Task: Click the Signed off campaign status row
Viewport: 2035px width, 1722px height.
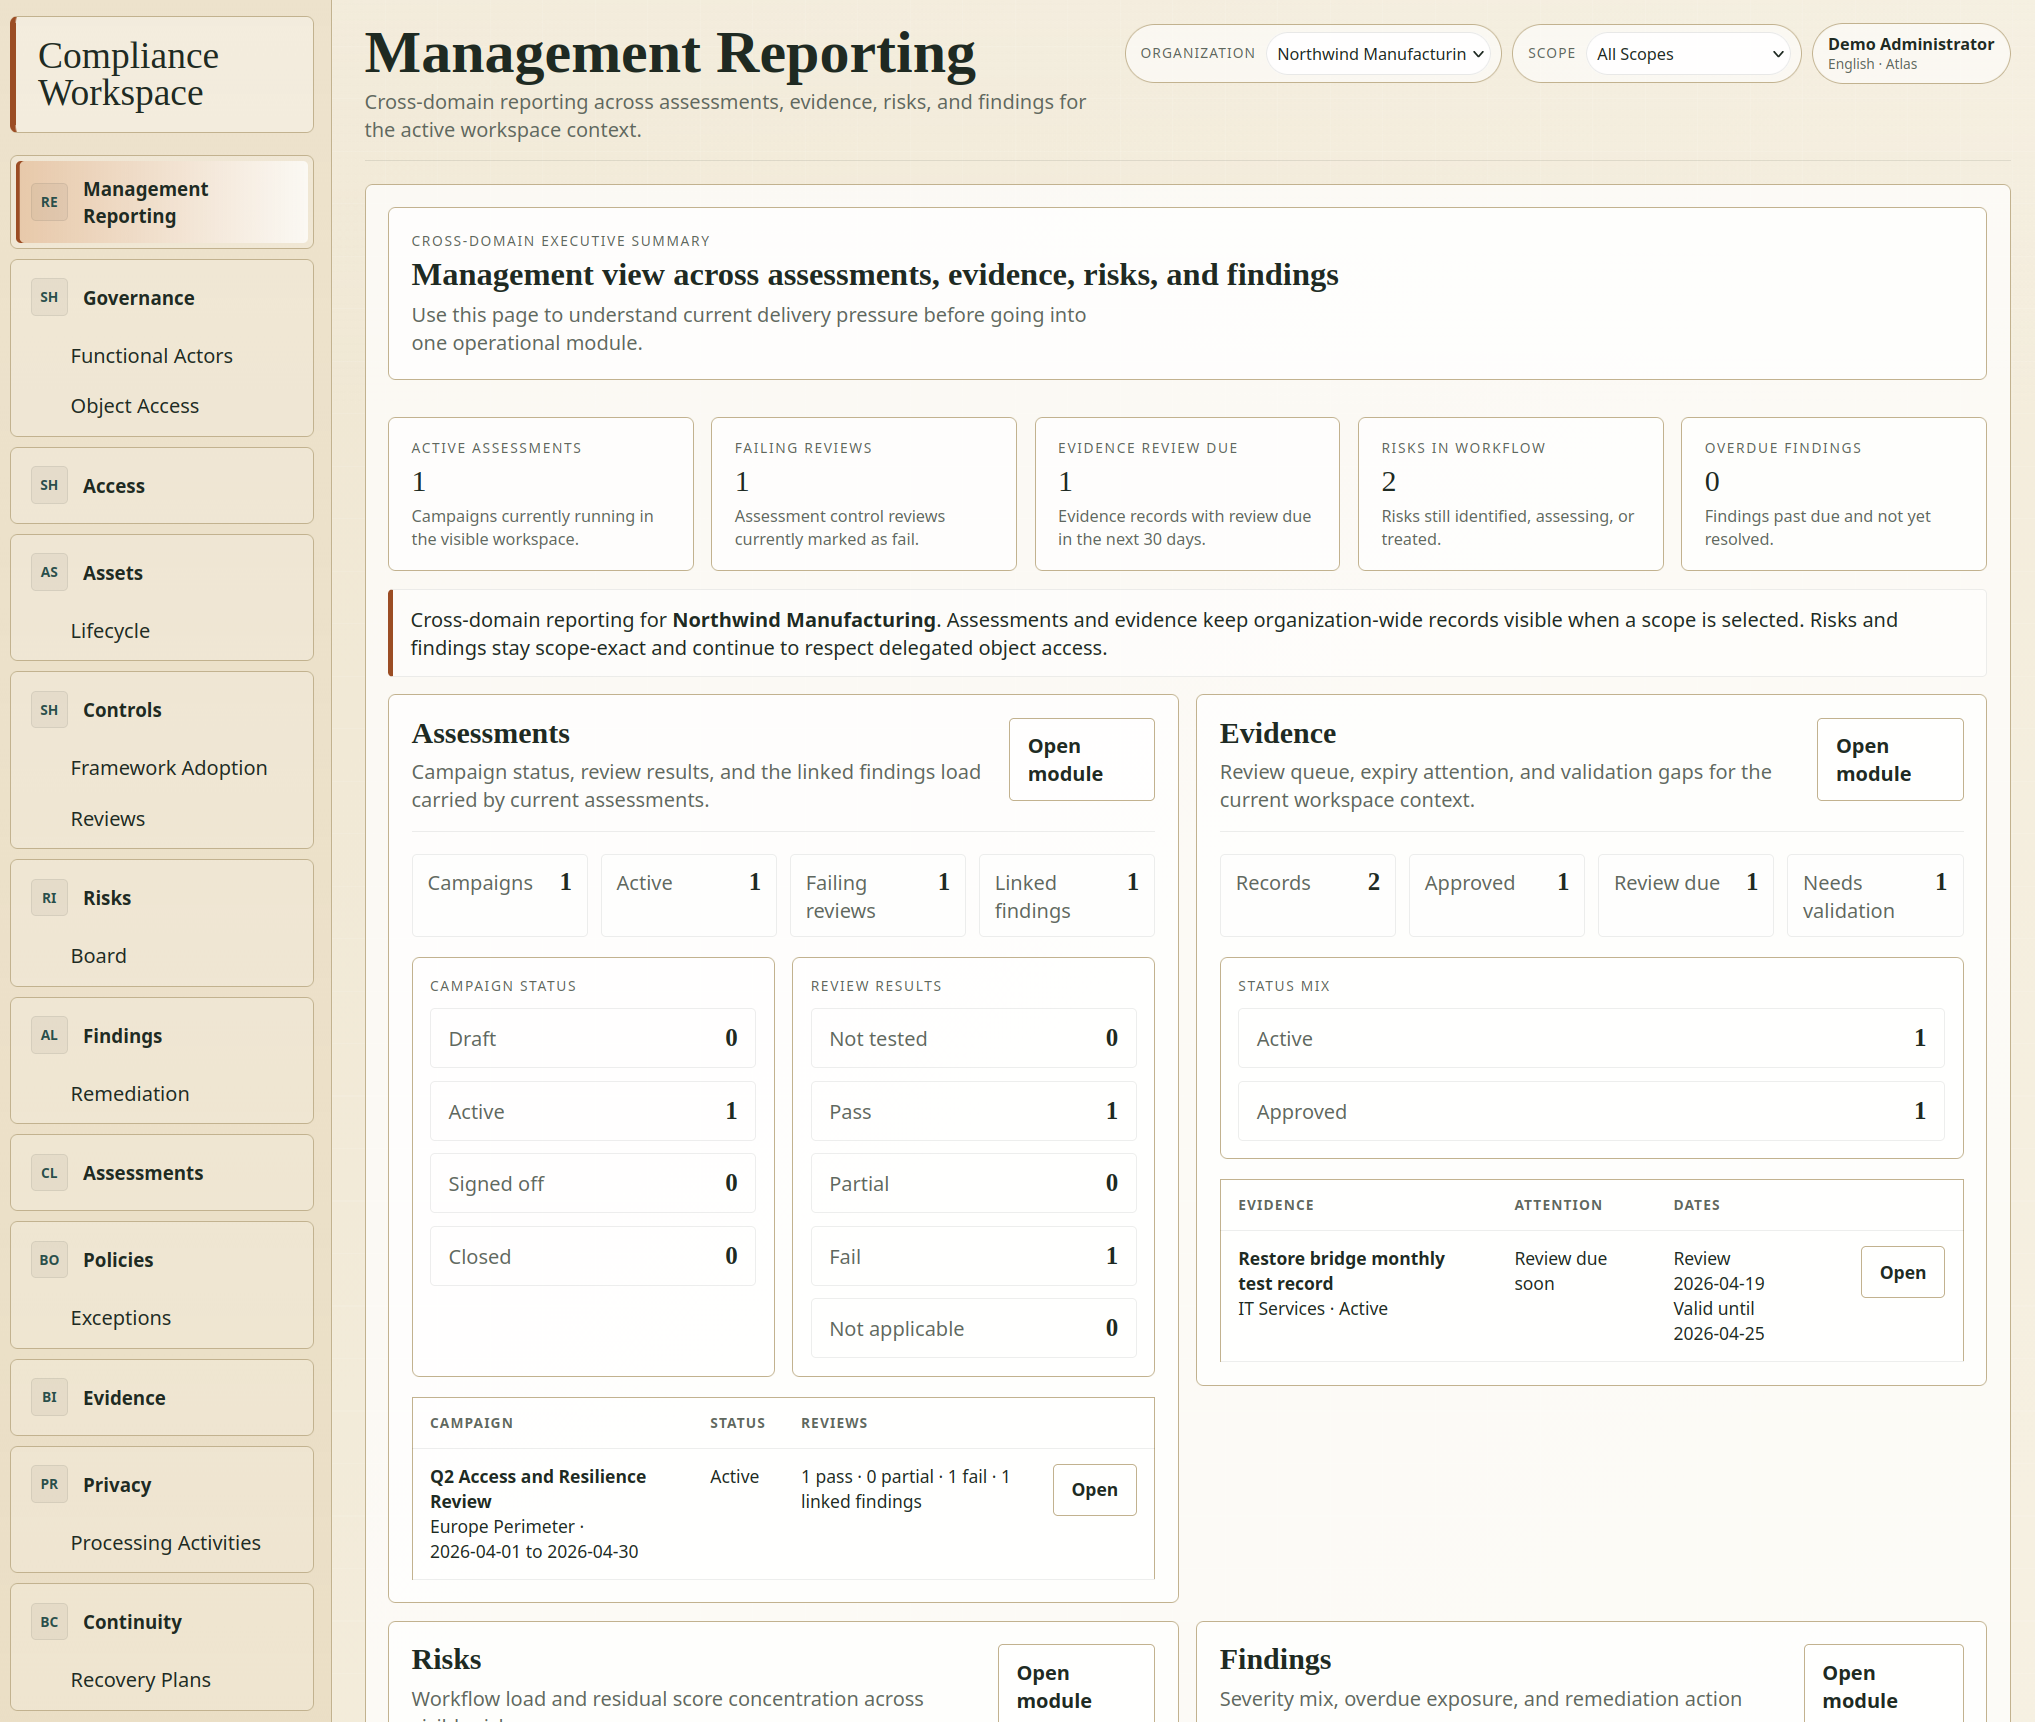Action: click(593, 1183)
